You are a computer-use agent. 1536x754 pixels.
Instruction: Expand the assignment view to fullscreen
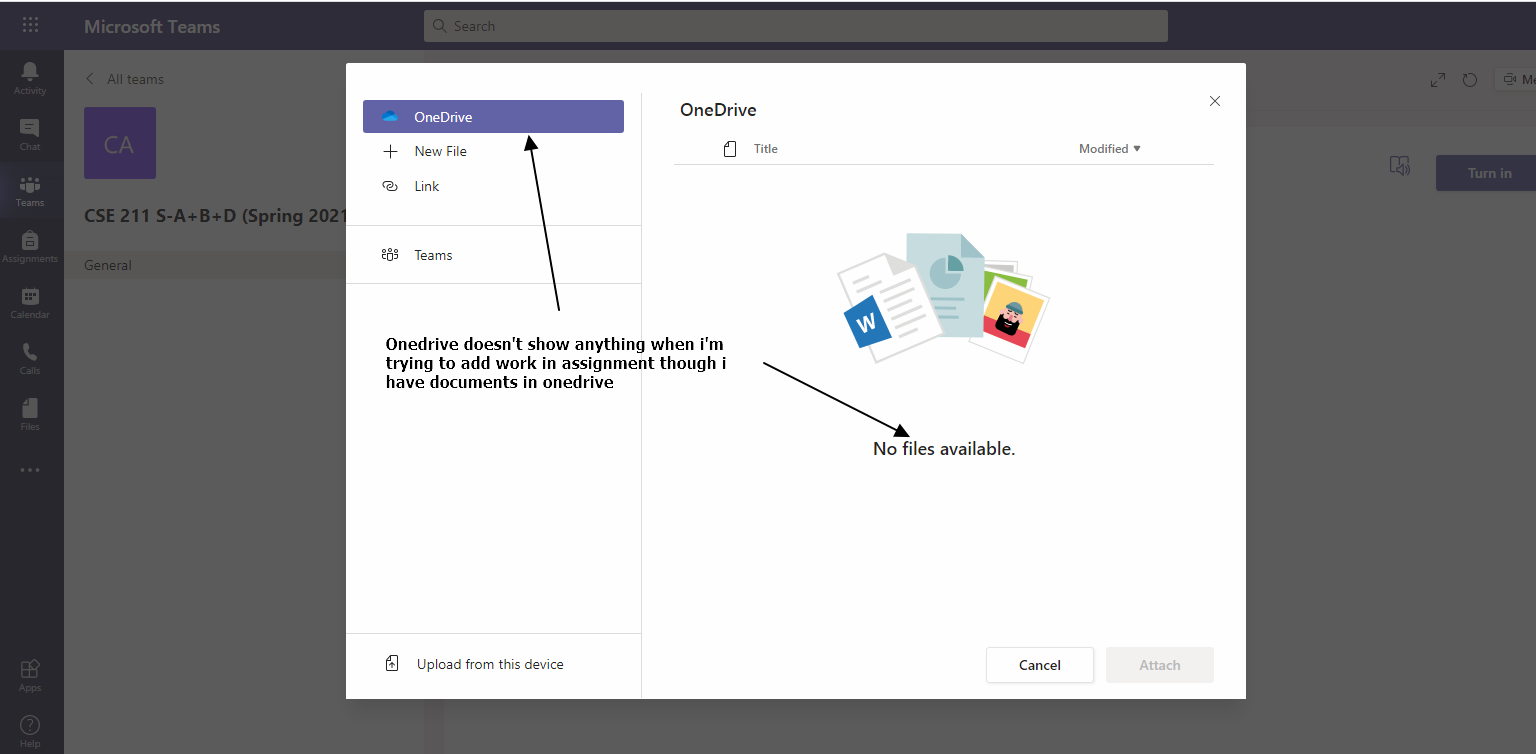(1438, 80)
